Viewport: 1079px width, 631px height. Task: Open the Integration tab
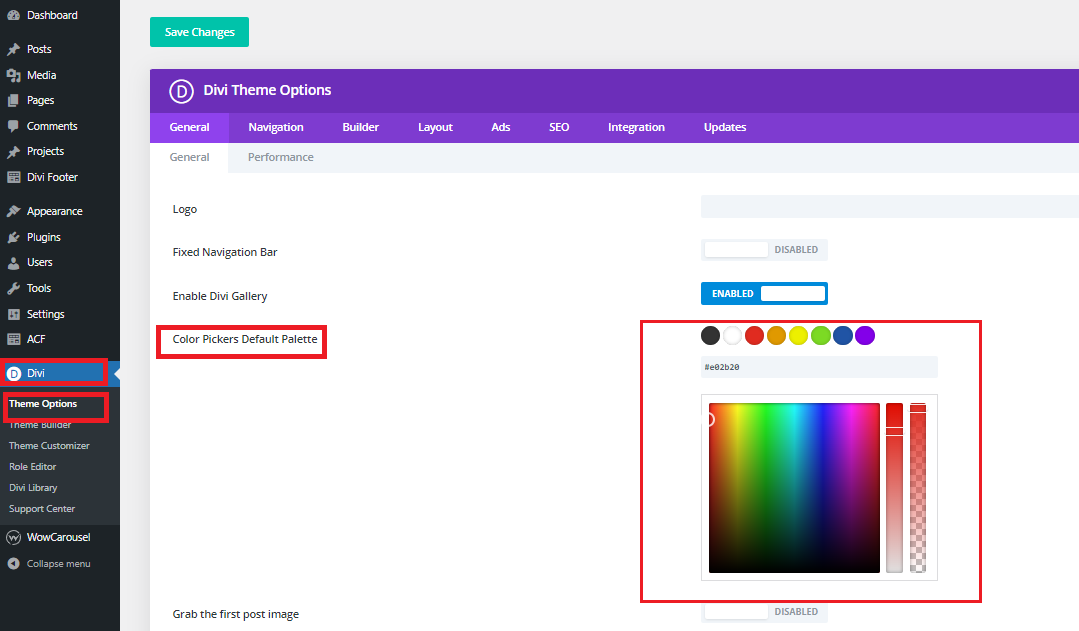[636, 127]
